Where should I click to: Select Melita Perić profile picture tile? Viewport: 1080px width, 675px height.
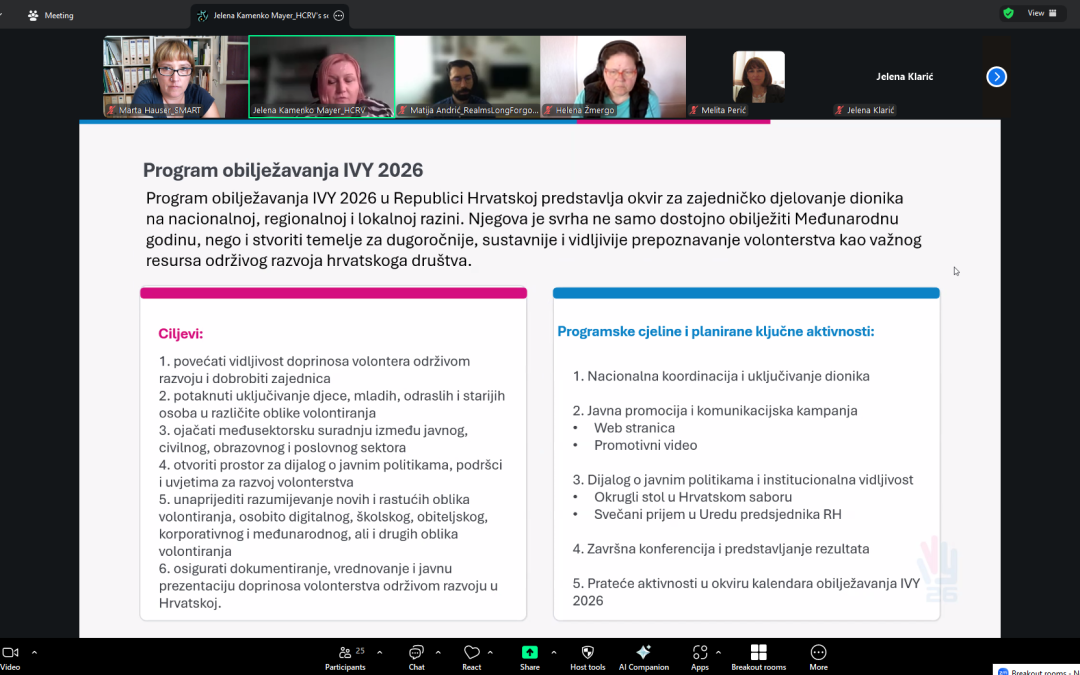point(759,76)
